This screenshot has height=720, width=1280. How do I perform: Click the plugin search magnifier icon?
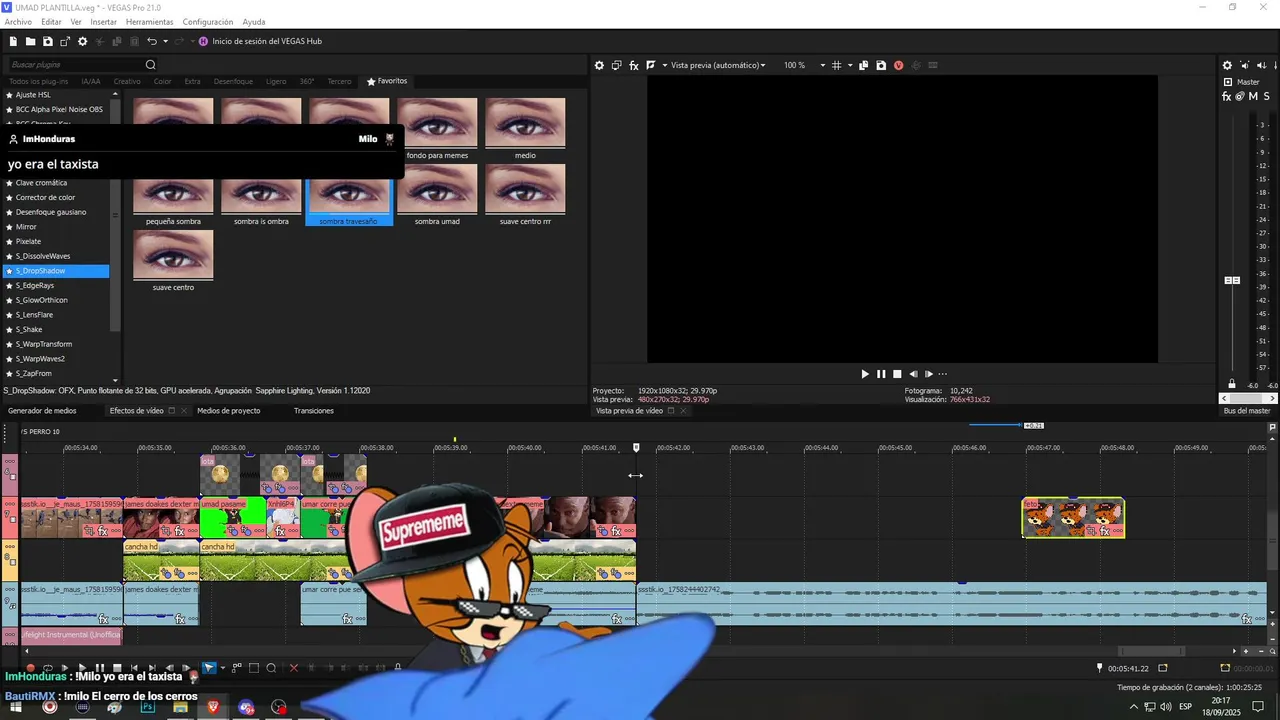151,65
